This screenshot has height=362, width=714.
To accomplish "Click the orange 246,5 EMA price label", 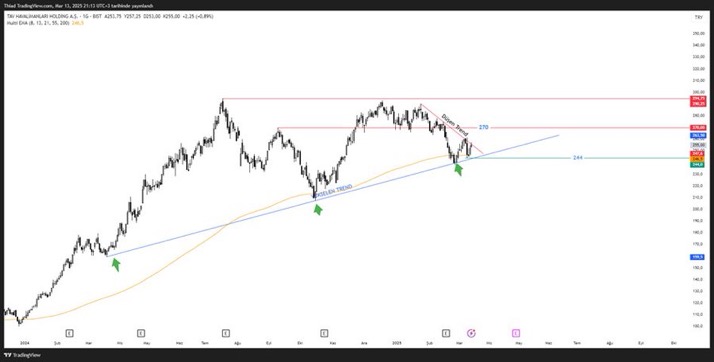I will pos(698,159).
